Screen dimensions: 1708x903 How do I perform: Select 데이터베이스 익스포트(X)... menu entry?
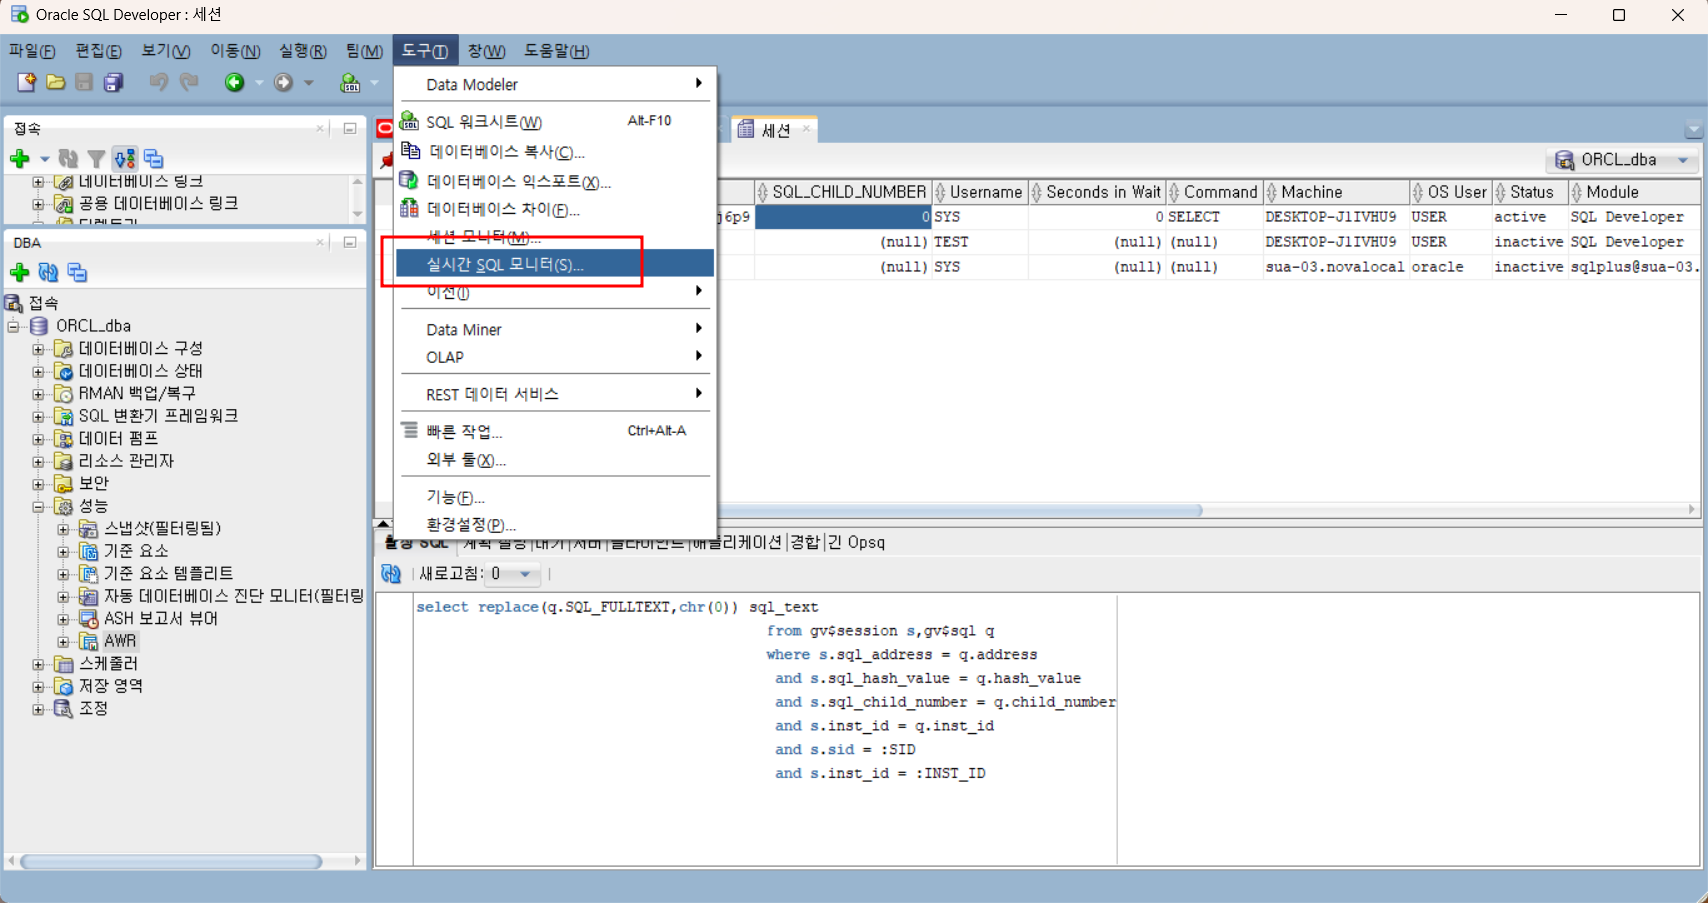(x=555, y=182)
